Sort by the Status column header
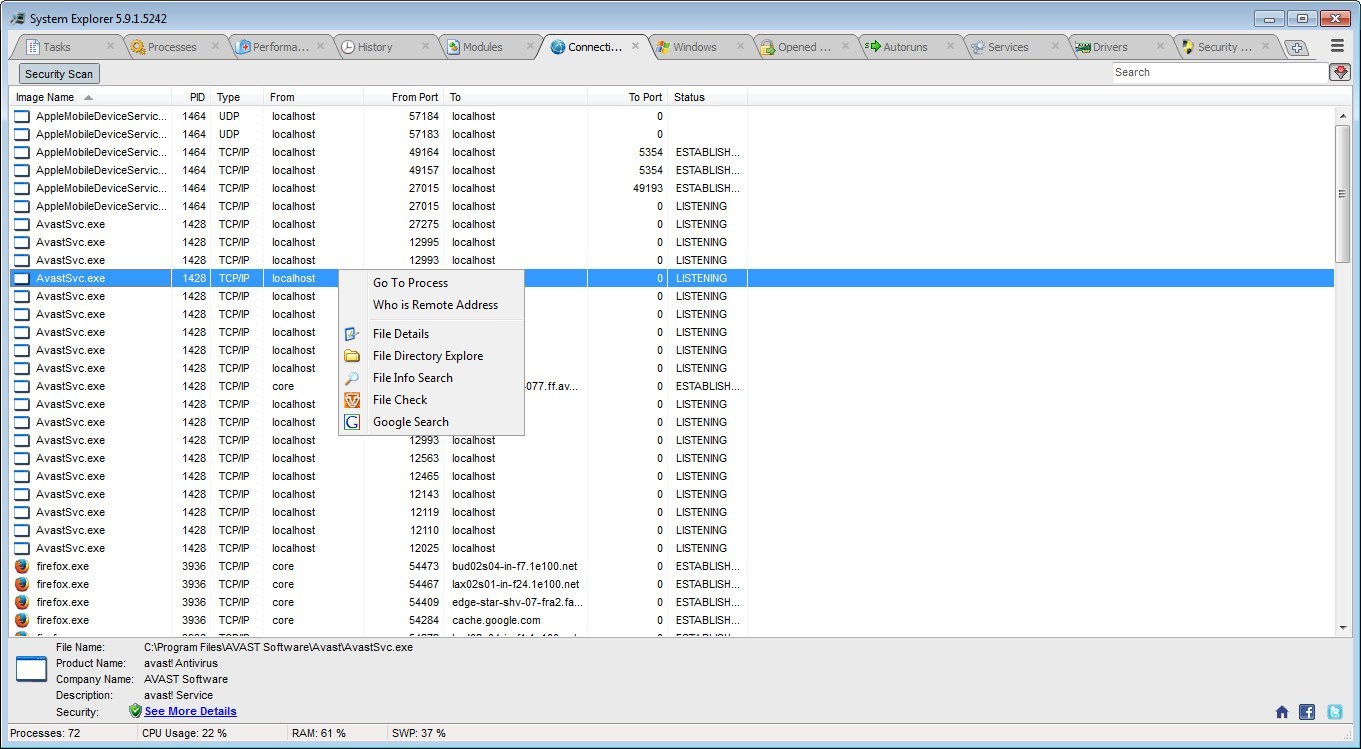 point(707,97)
